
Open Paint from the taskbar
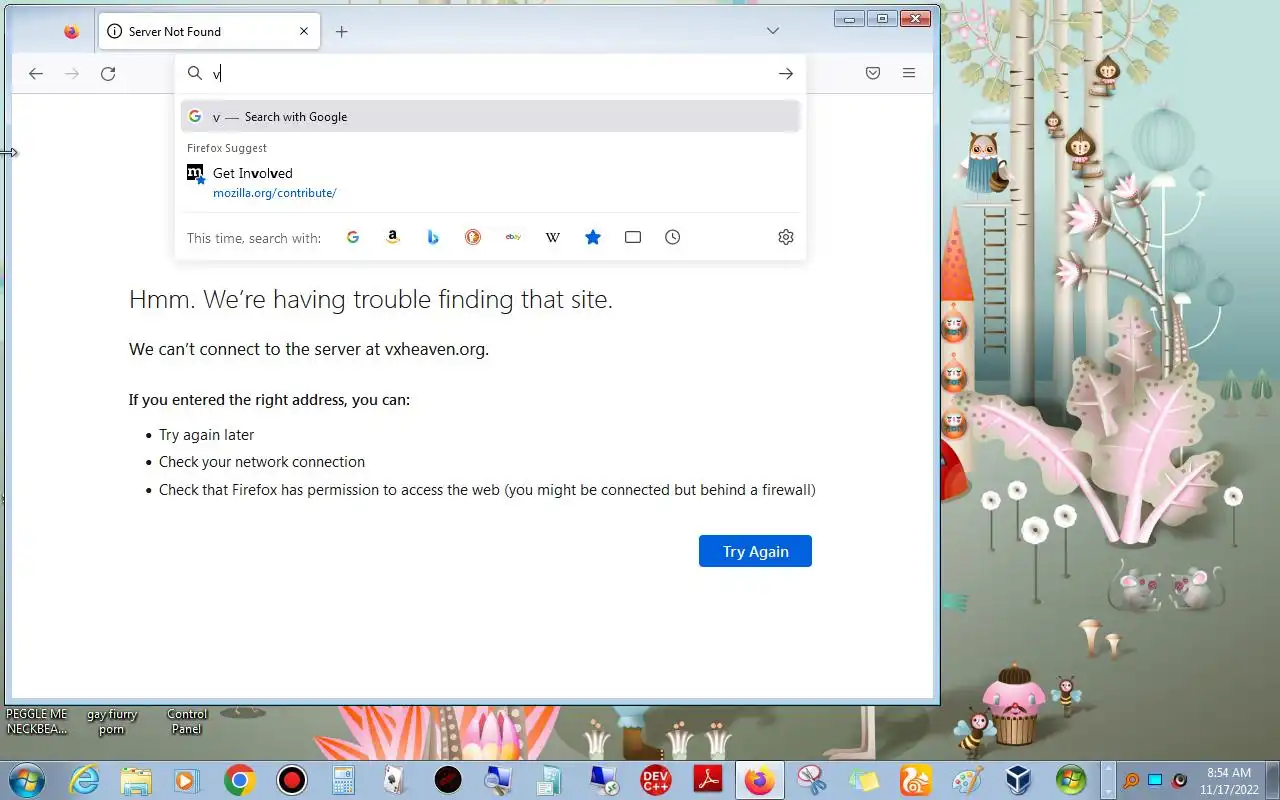[x=967, y=780]
